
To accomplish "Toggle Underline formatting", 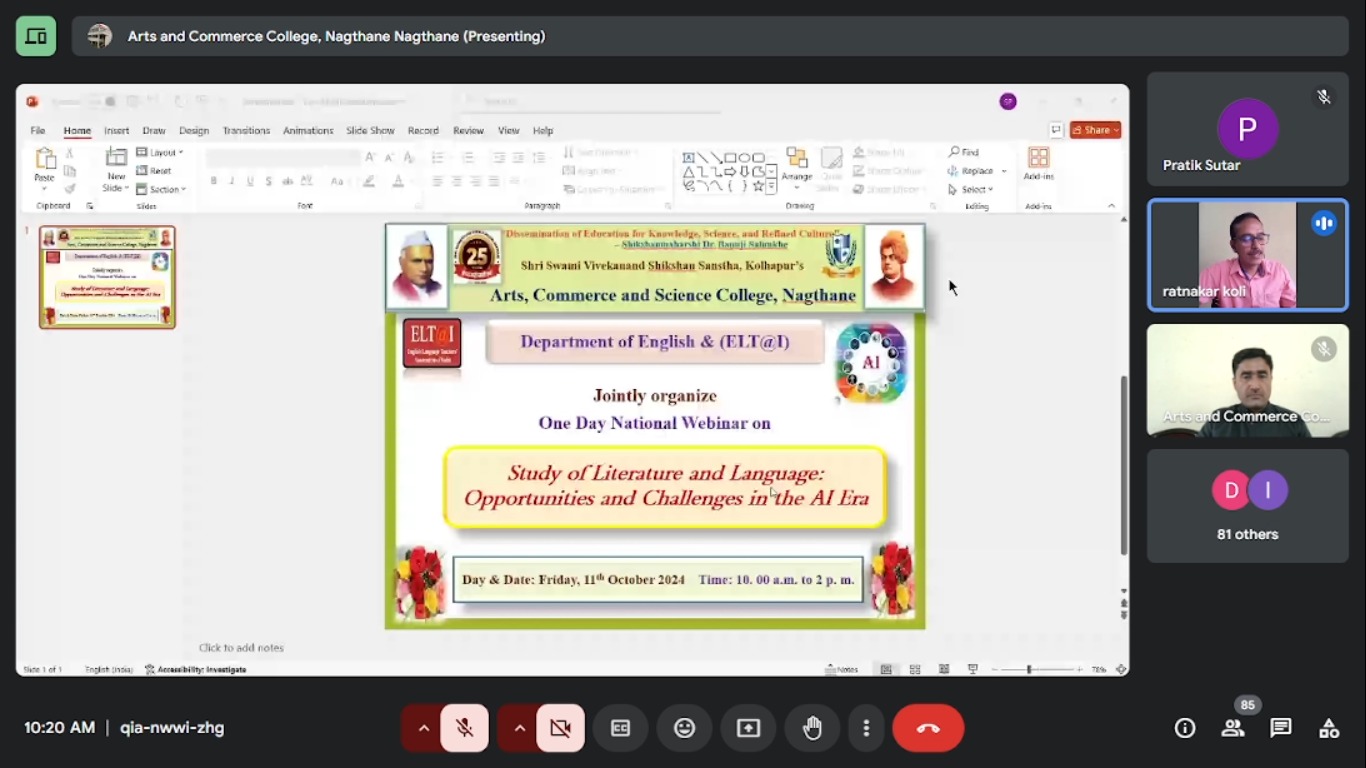I will point(250,181).
